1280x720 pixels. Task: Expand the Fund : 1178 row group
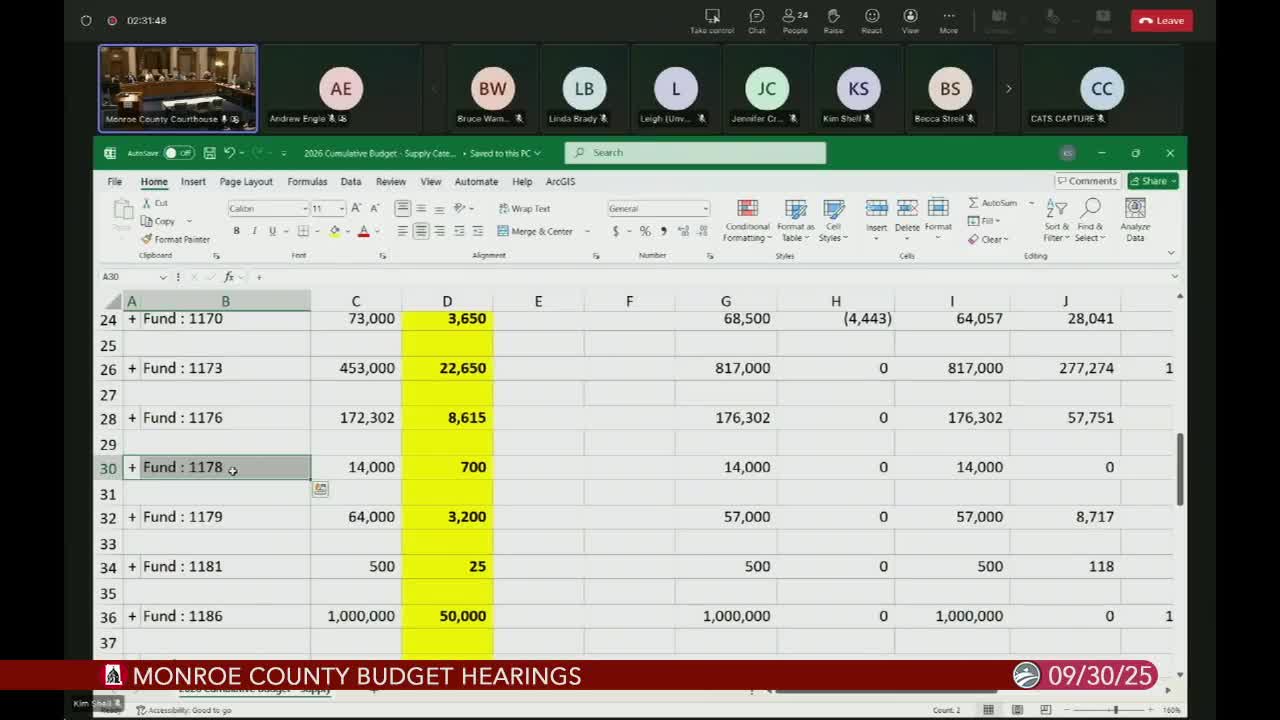[131, 467]
